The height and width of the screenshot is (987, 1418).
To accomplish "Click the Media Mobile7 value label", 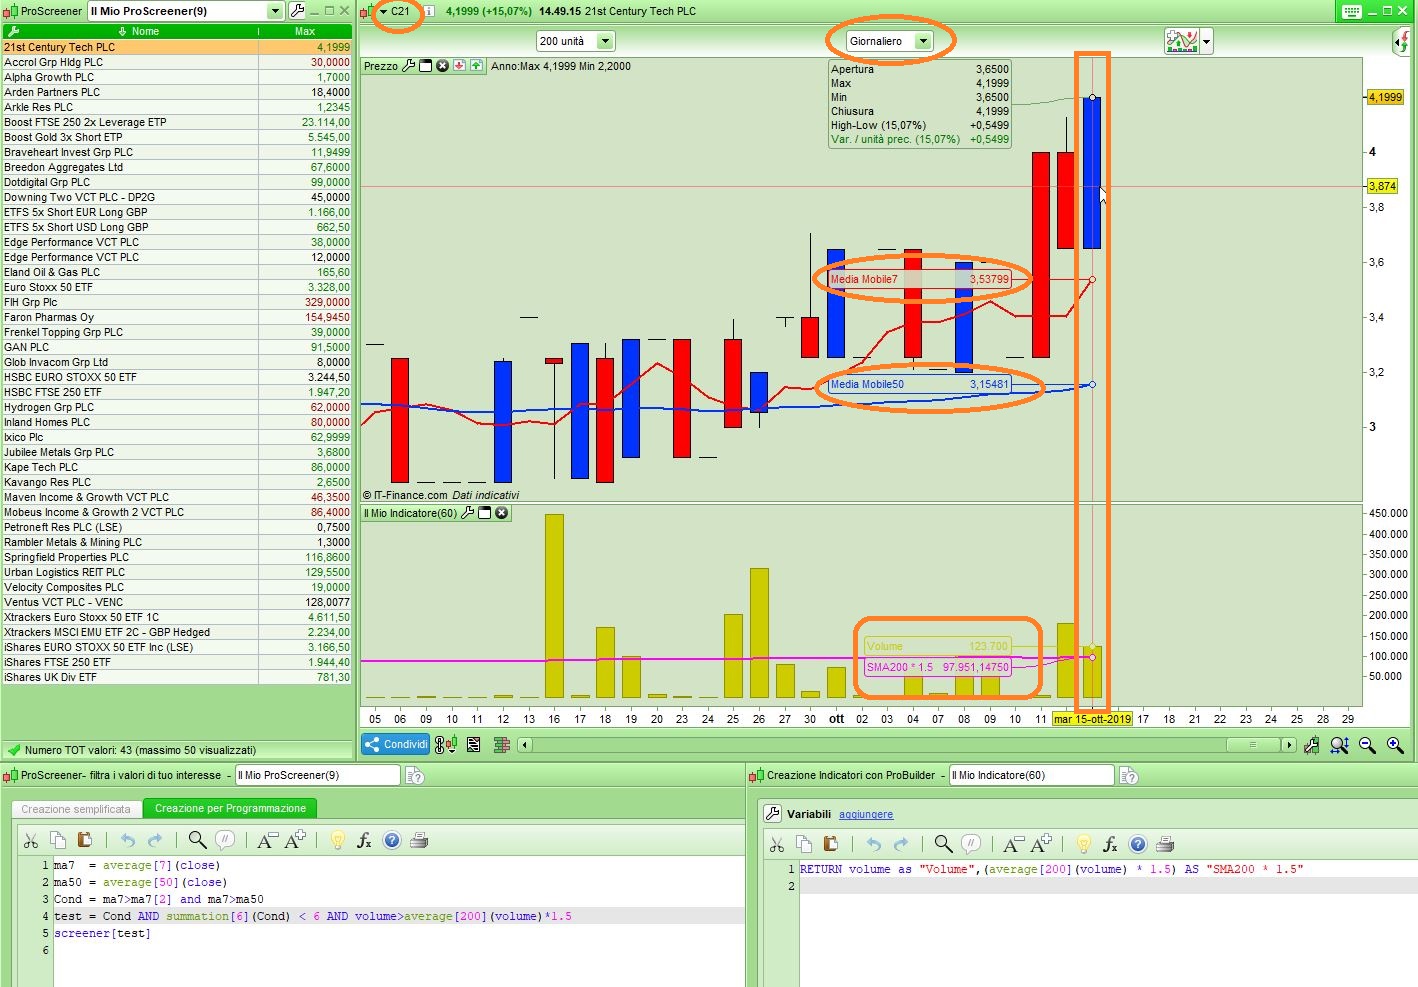I will (x=920, y=279).
